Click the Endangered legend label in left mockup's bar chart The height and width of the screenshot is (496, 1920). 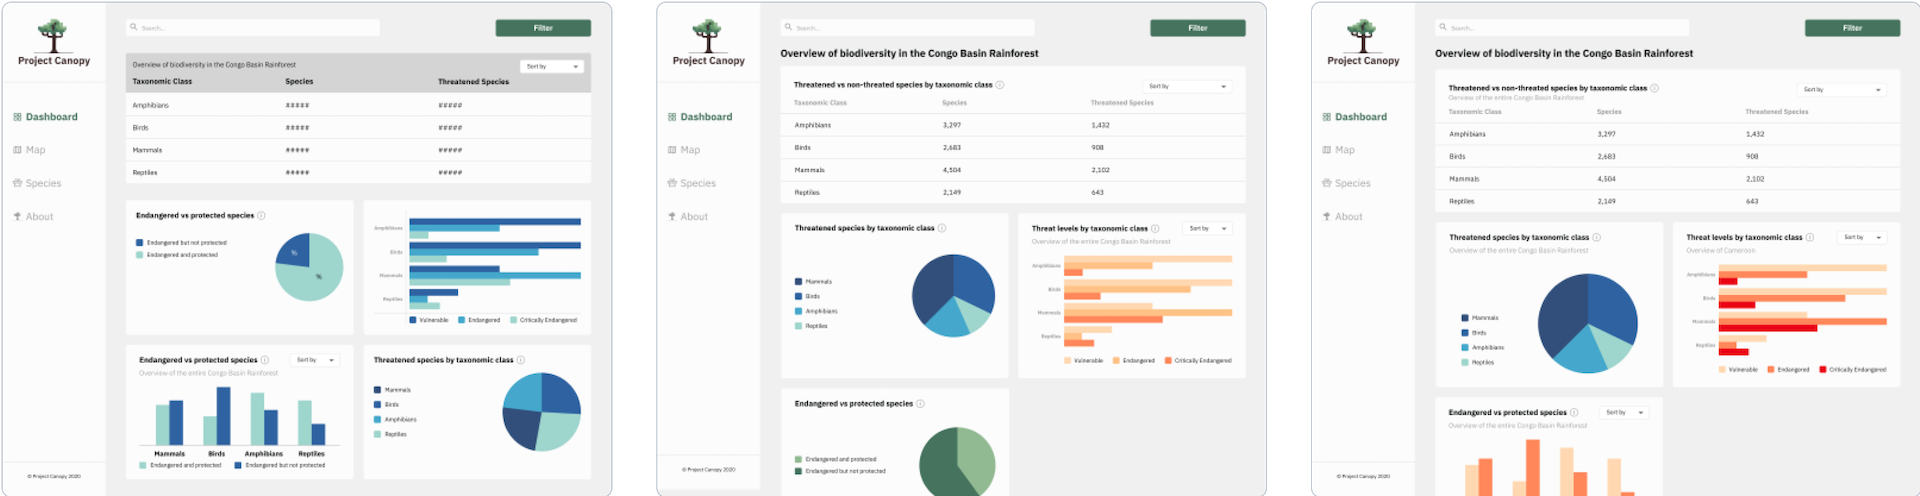coord(484,320)
